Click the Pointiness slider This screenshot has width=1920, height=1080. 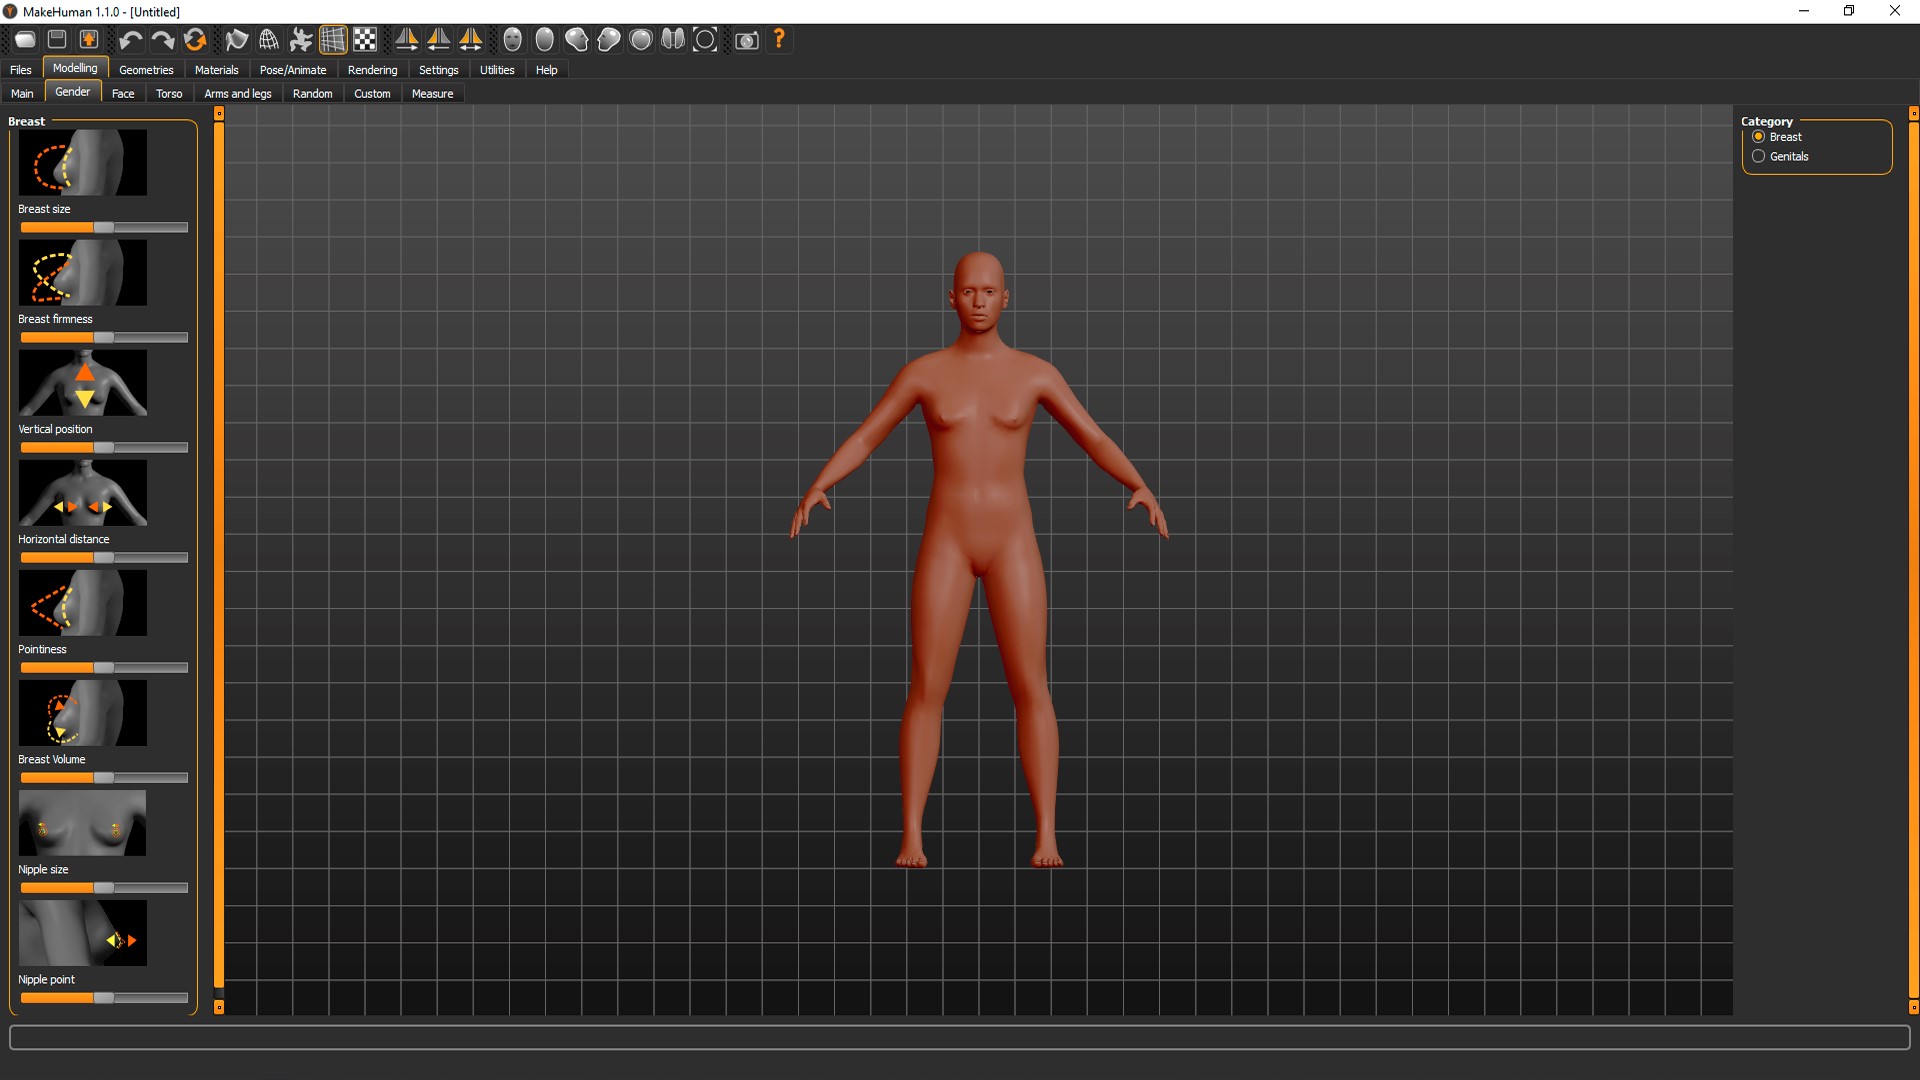[104, 668]
